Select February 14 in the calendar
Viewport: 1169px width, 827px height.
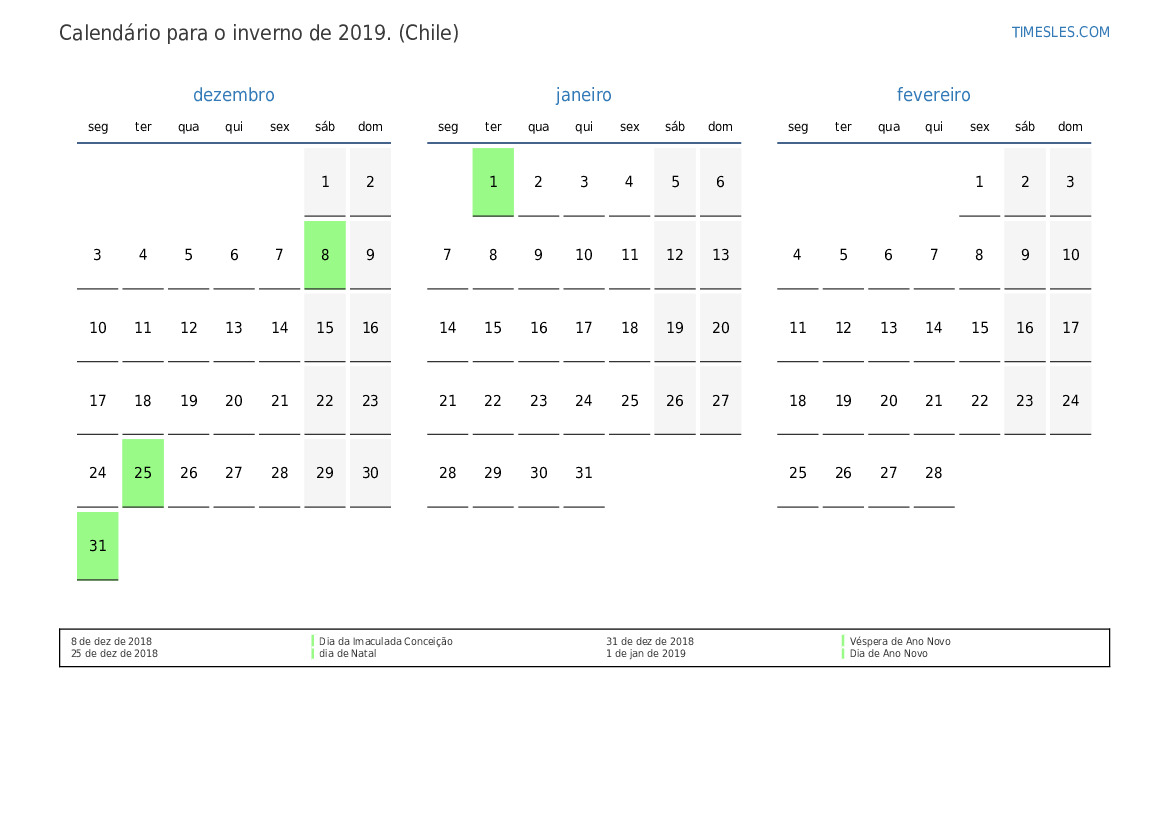[934, 328]
